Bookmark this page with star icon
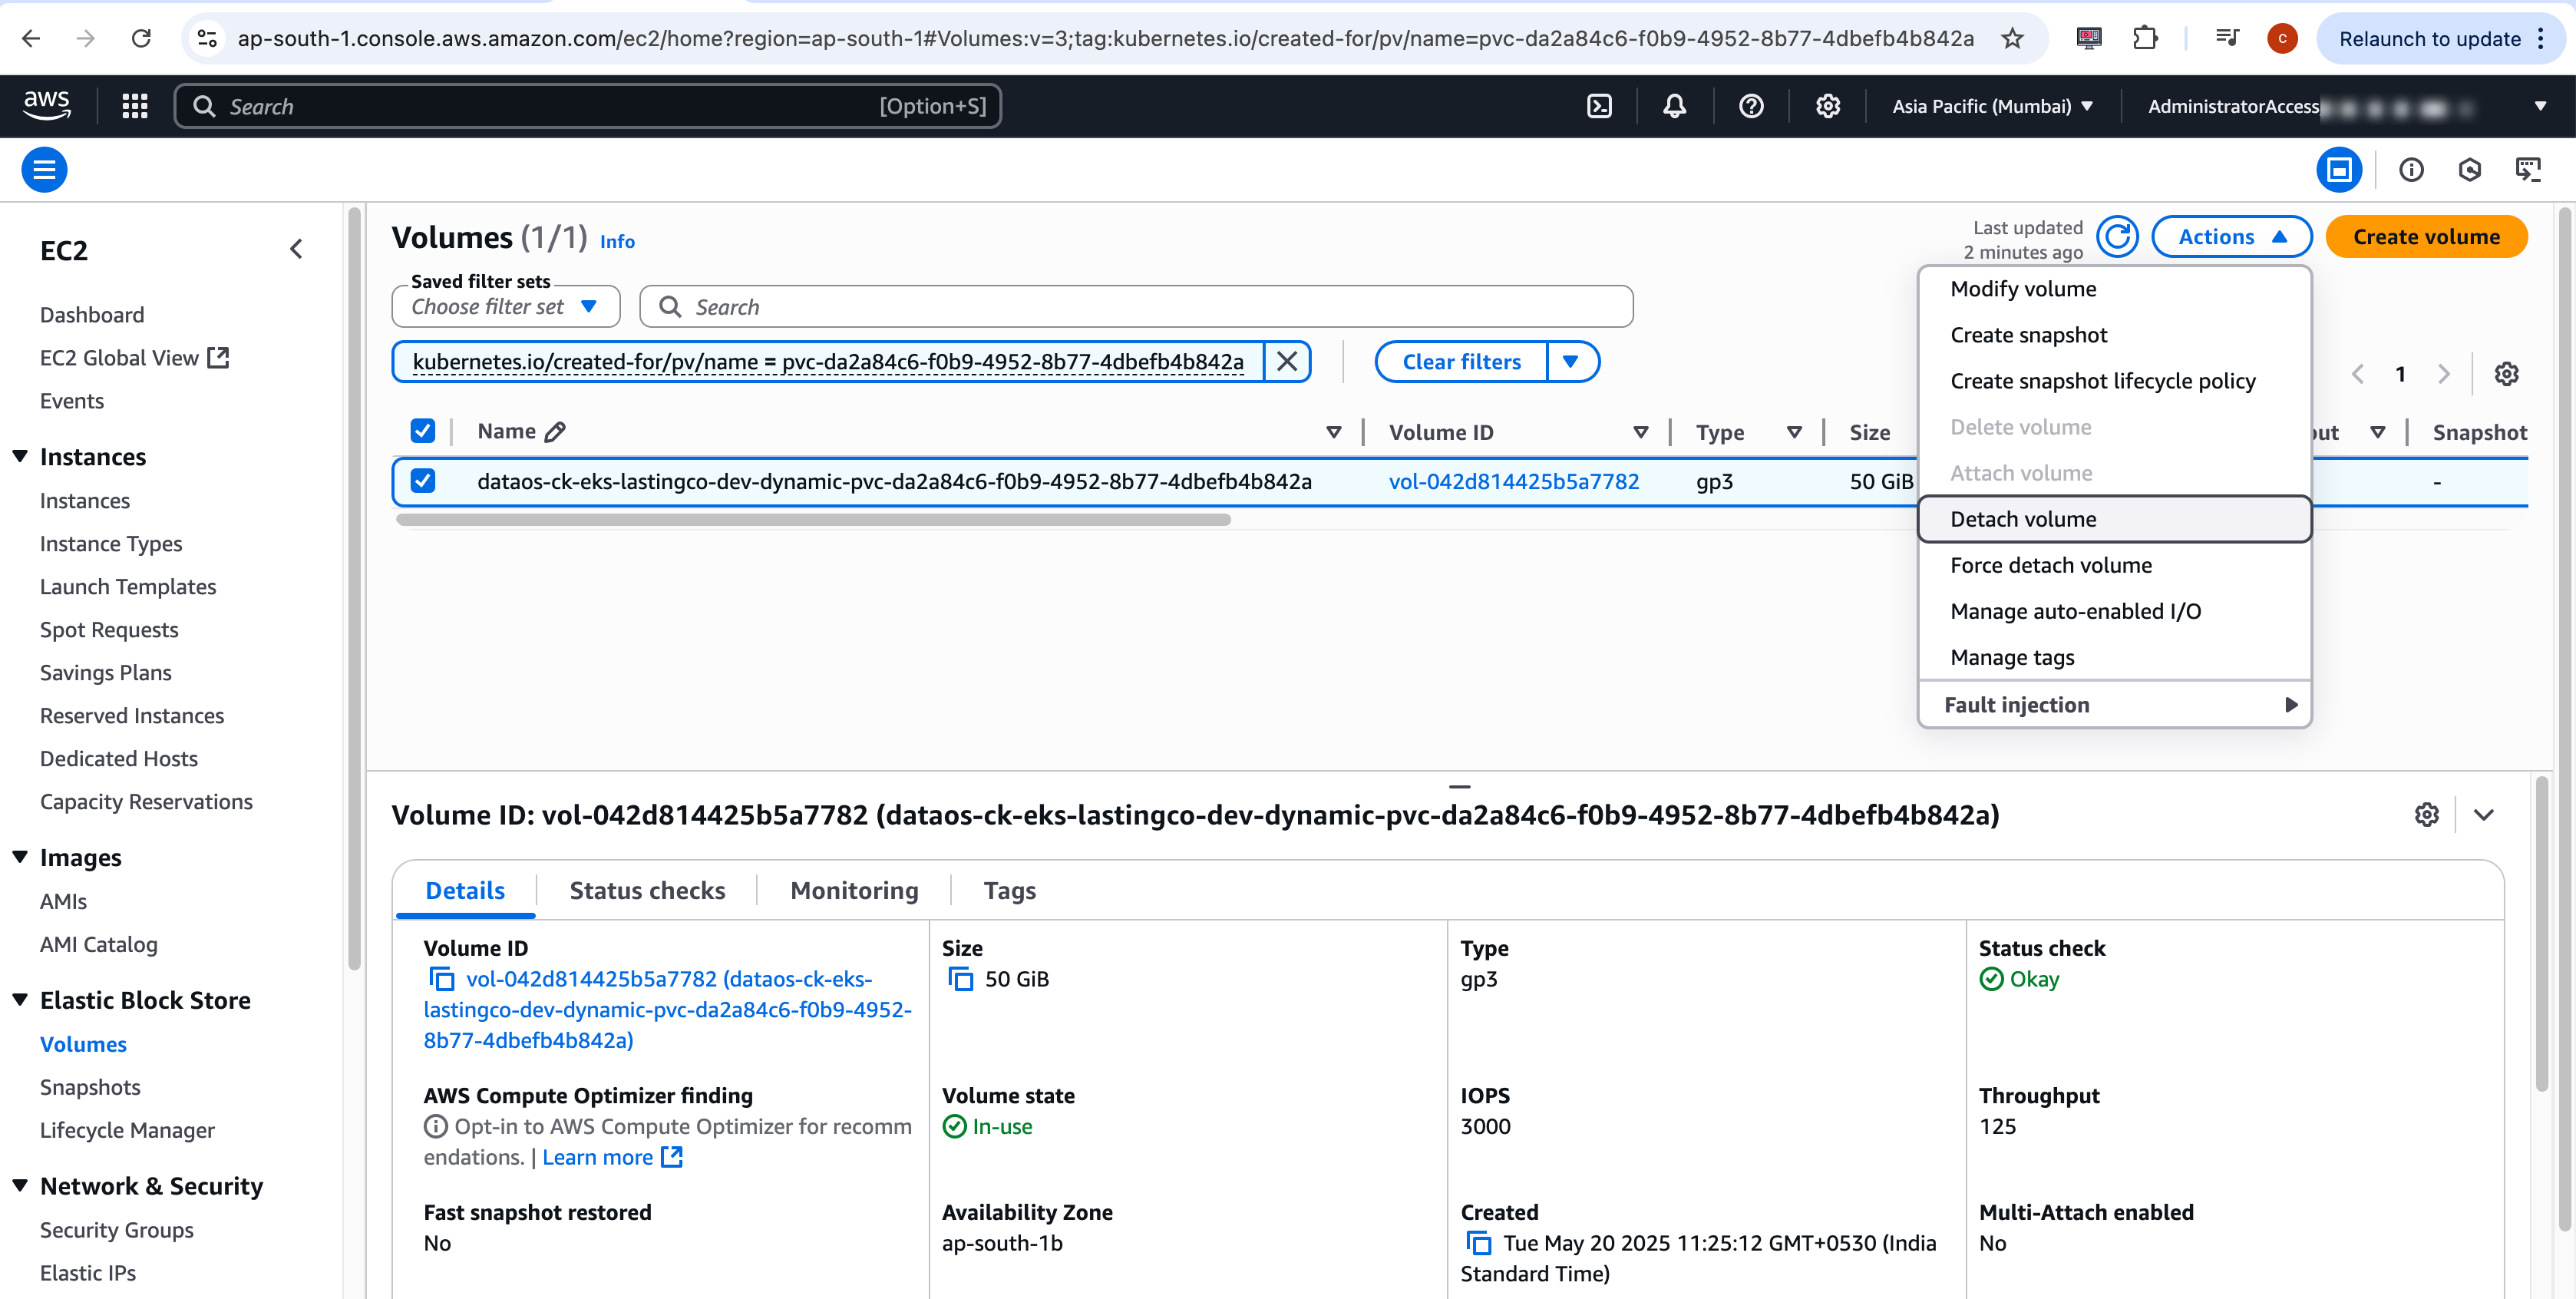The image size is (2576, 1299). click(2012, 38)
